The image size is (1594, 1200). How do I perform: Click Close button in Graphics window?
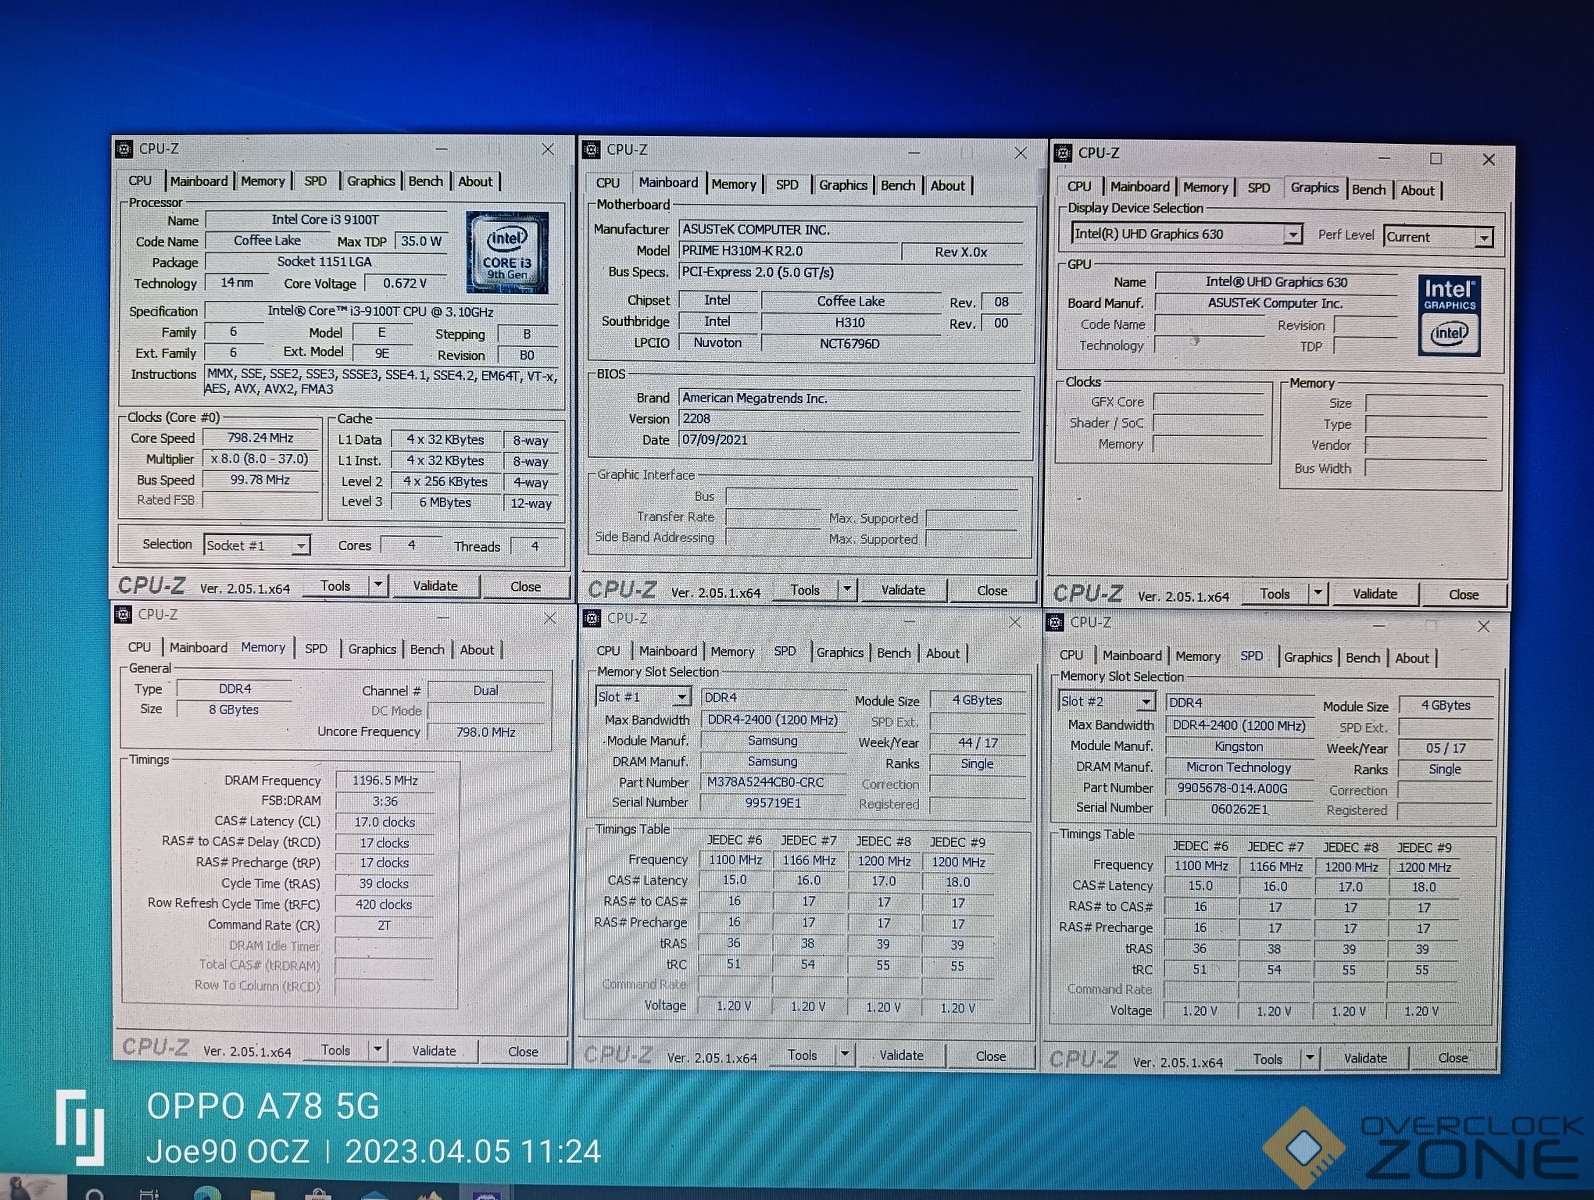(x=1464, y=594)
